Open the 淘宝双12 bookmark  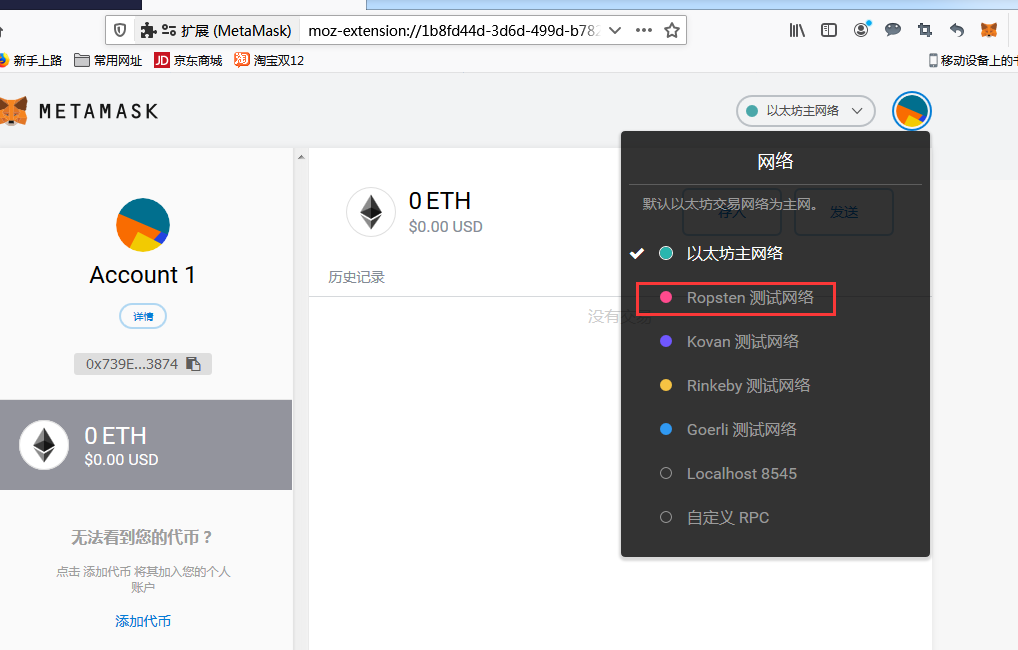269,60
